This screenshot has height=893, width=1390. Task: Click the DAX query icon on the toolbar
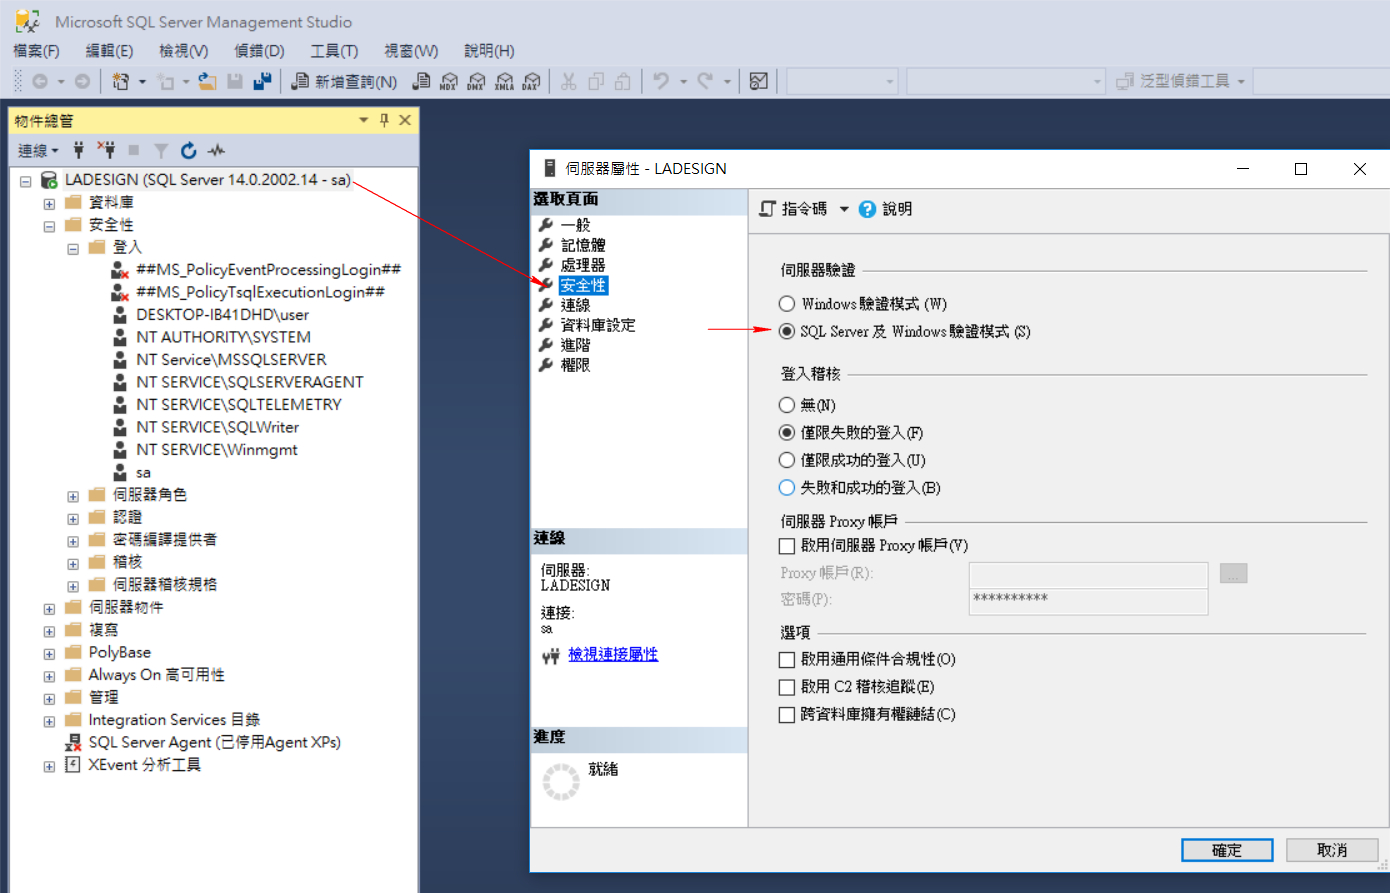pyautogui.click(x=531, y=81)
